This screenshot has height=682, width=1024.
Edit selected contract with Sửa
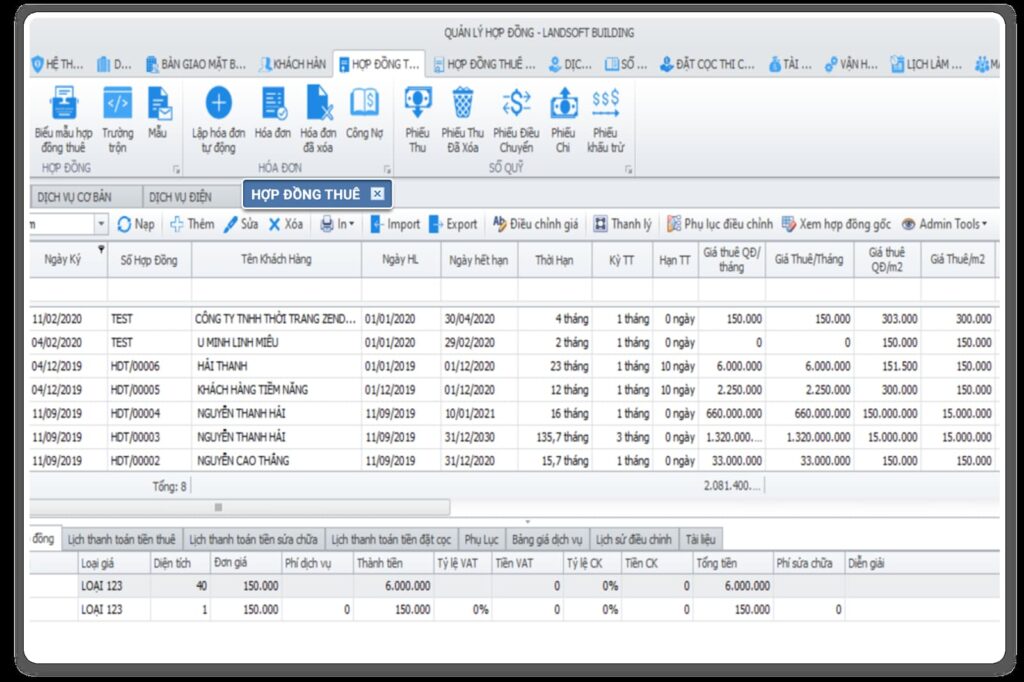[x=240, y=224]
